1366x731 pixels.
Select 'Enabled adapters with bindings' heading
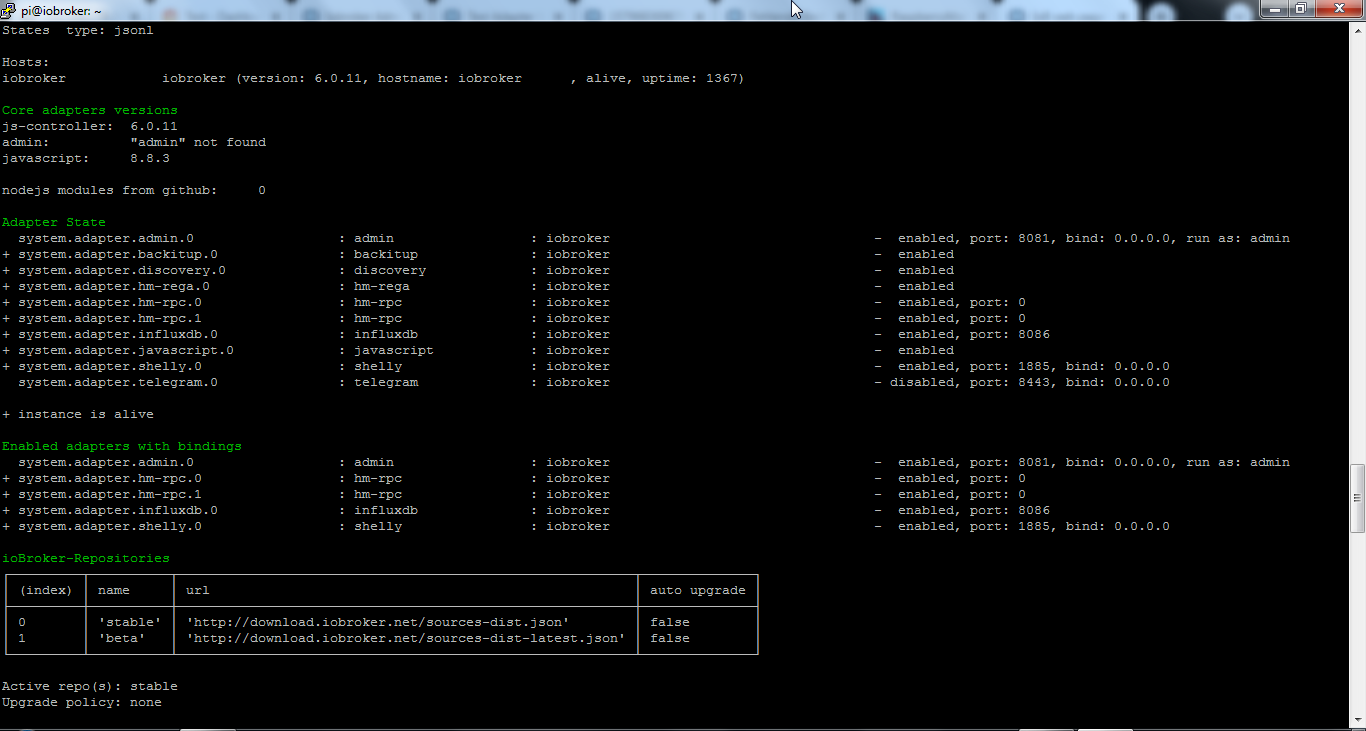coord(122,446)
